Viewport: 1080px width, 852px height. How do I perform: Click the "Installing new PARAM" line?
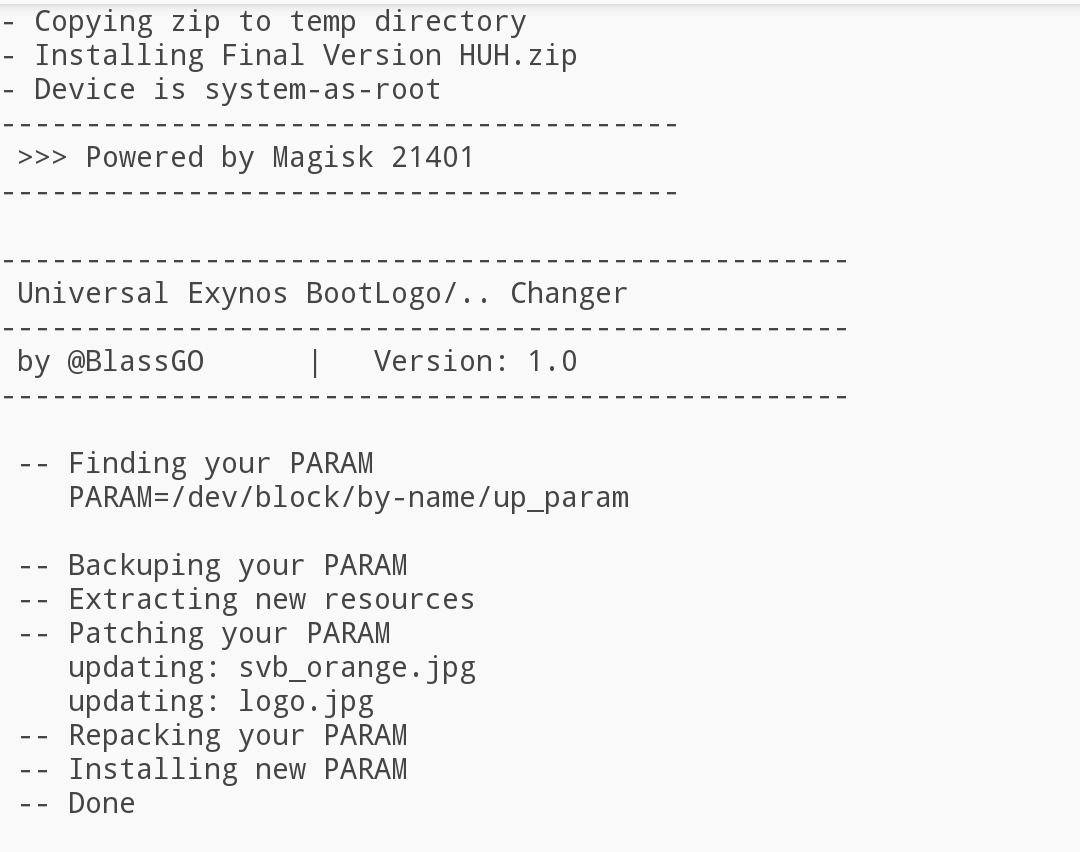click(237, 769)
